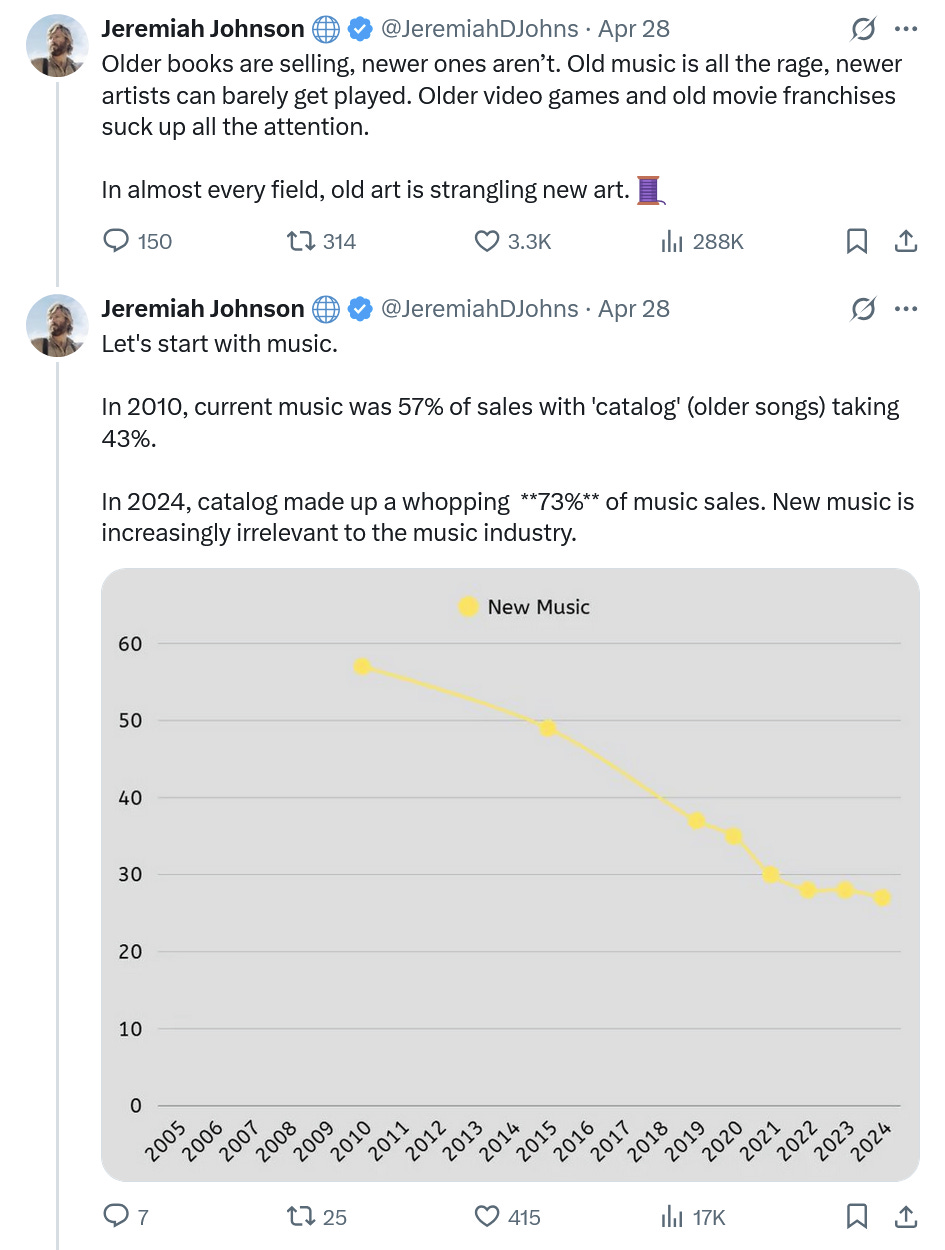The image size is (945, 1250).
Task: Repost the music tweet with 25 reposts
Action: (299, 1216)
